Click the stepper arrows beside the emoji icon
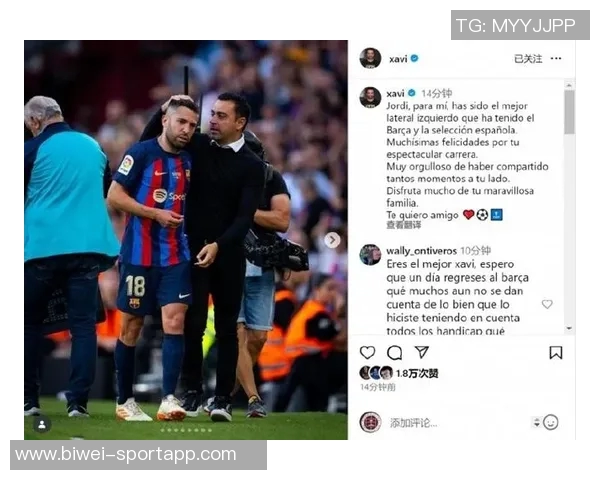The height and width of the screenshot is (480, 600). tap(536, 422)
